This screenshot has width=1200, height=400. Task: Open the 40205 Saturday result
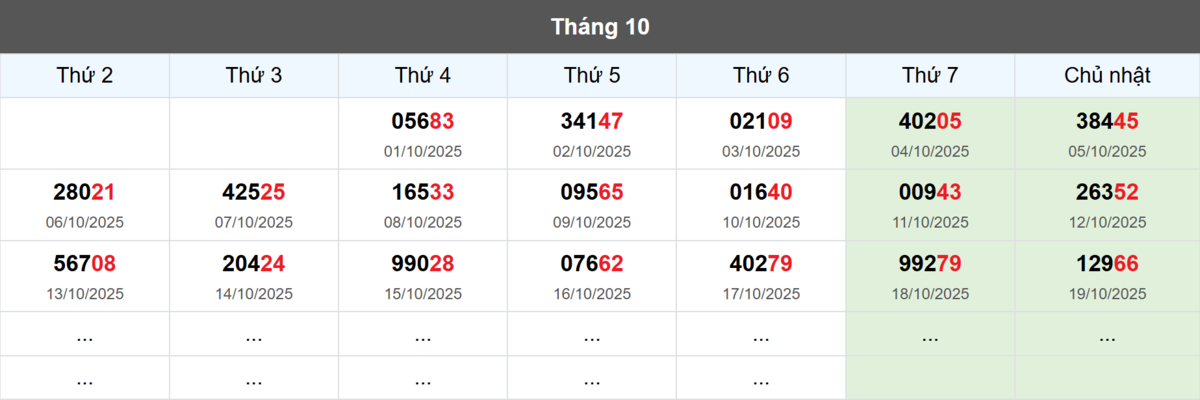coord(930,122)
